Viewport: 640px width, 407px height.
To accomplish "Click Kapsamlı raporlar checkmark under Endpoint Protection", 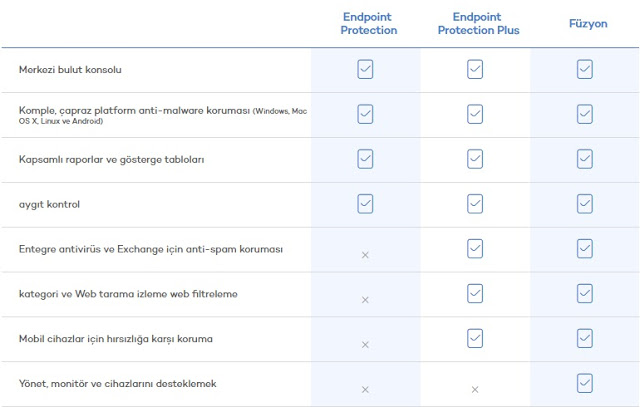I will [x=365, y=159].
